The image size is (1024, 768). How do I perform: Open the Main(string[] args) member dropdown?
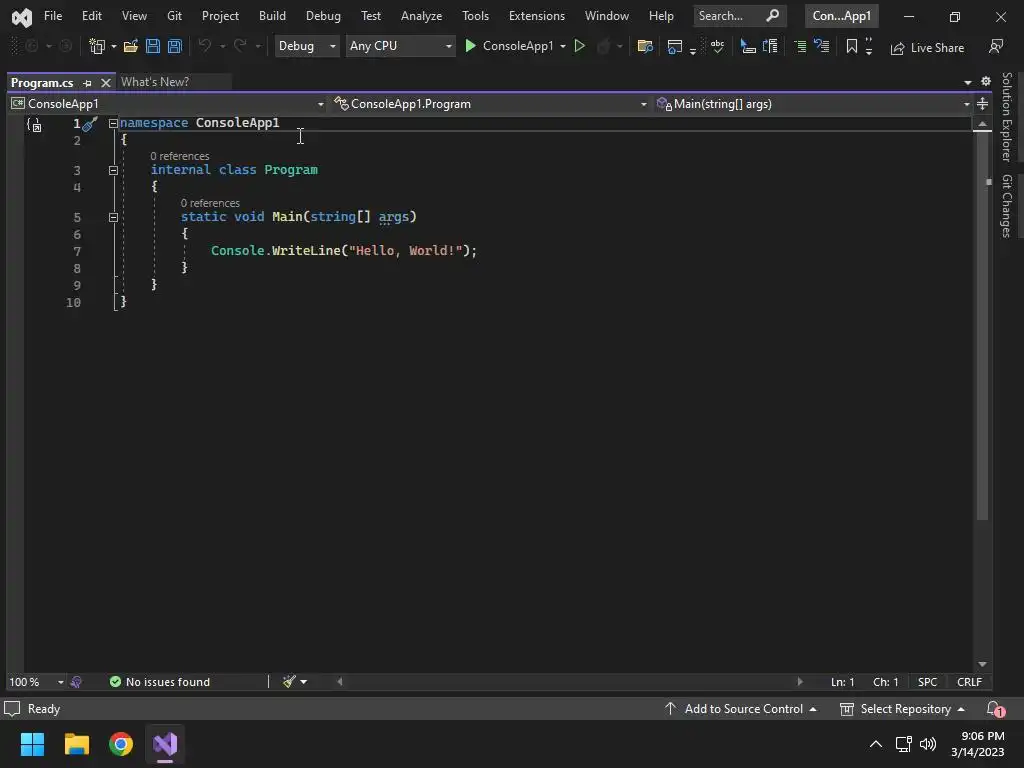[x=813, y=104]
